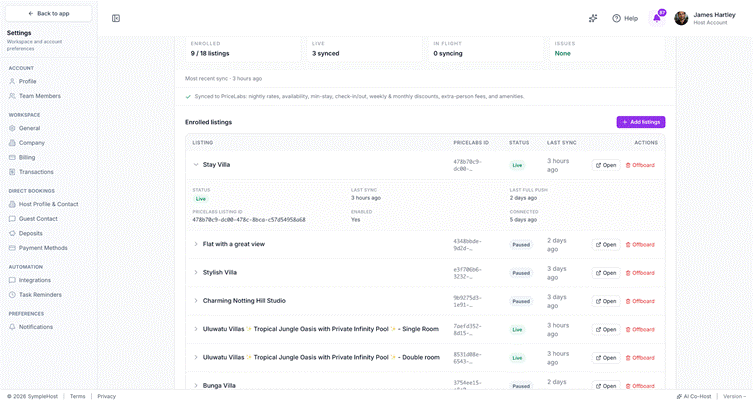
Task: Open notifications bell icon
Action: tap(656, 18)
